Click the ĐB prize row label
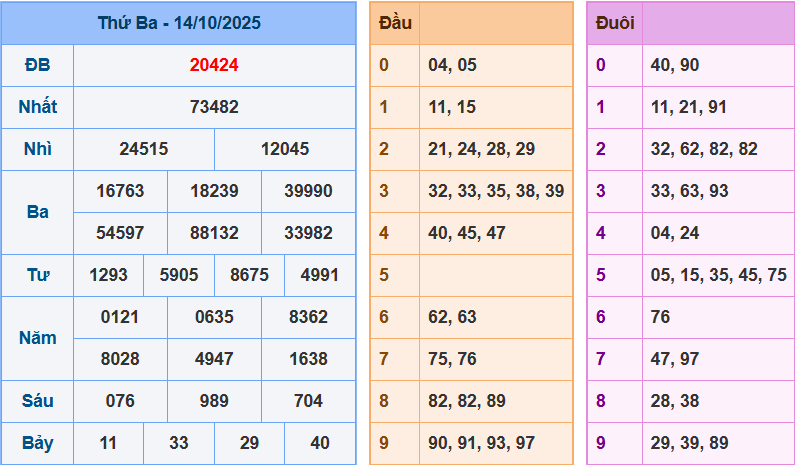Image resolution: width=795 pixels, height=465 pixels. click(37, 65)
